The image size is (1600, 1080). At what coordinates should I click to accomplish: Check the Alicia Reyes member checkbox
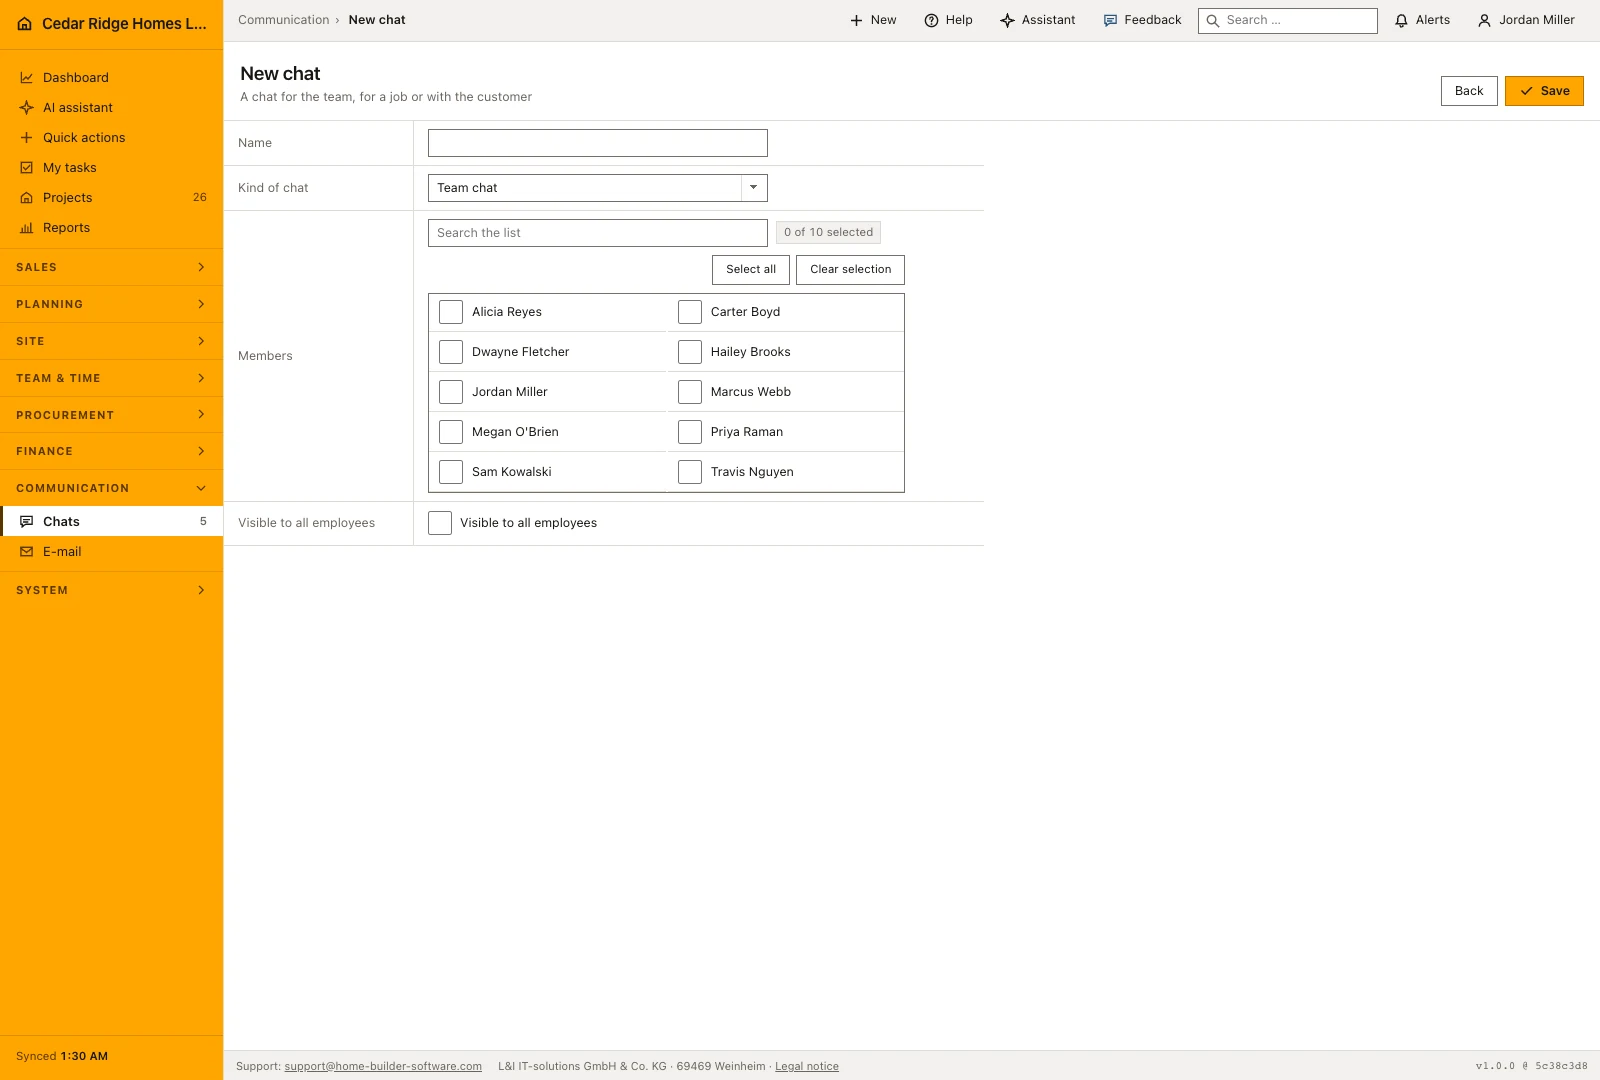click(x=451, y=312)
